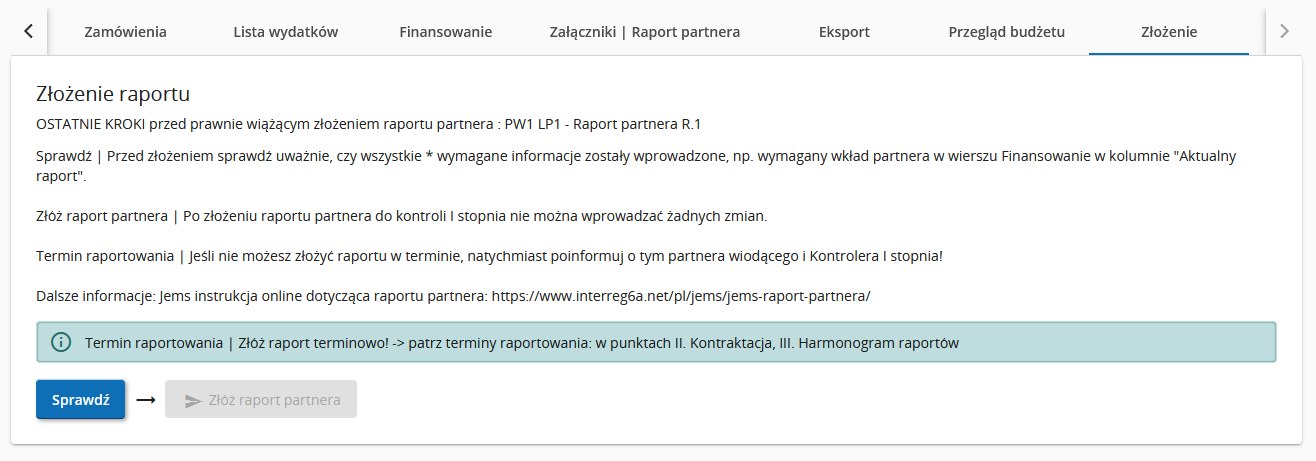Click the Złożenie raportu heading
1316x461 pixels.
point(113,94)
